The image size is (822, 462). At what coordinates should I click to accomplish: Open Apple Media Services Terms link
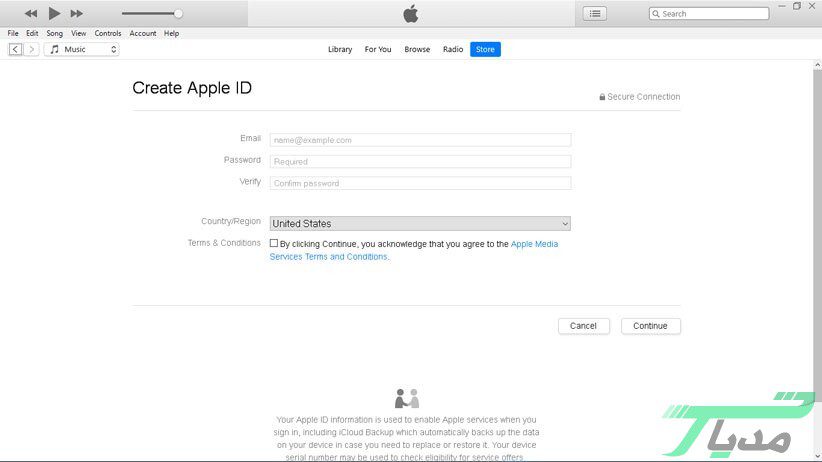534,244
